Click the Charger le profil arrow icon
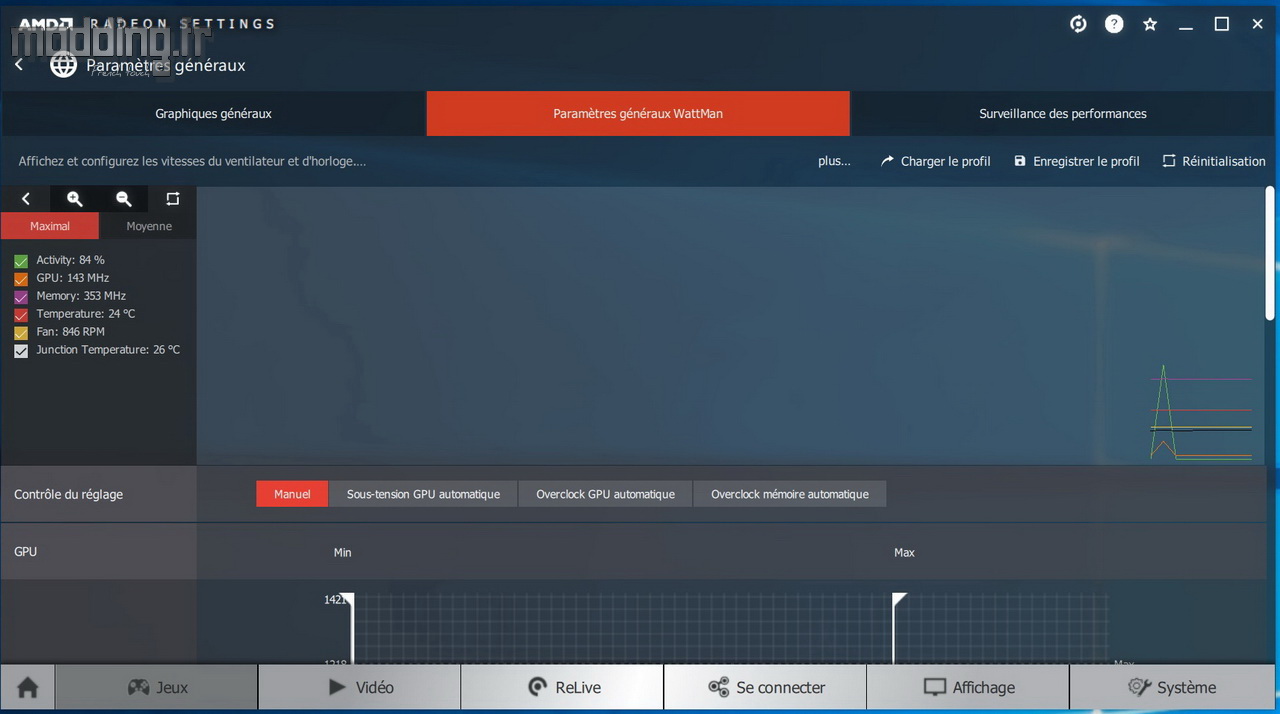The width and height of the screenshot is (1280, 714). [x=887, y=161]
